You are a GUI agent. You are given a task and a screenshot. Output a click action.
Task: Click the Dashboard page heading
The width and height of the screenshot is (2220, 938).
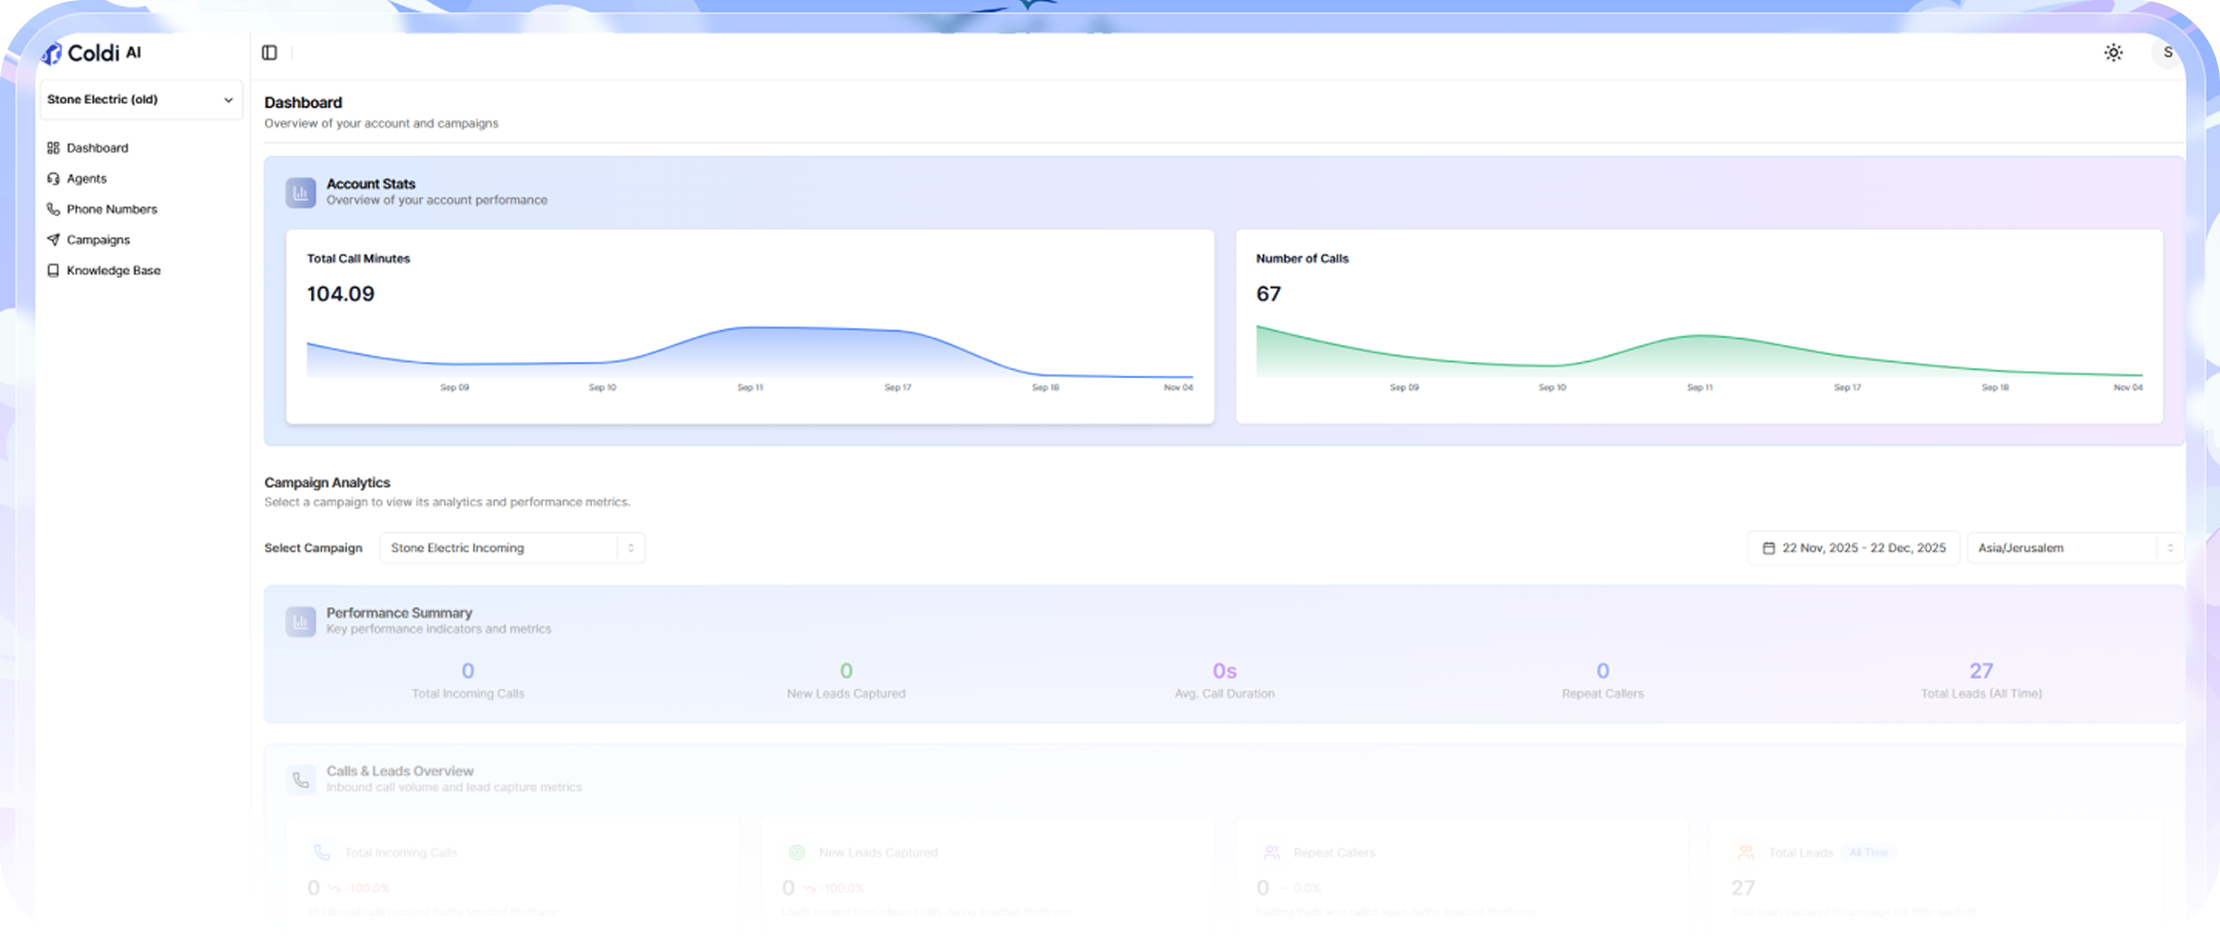tap(303, 103)
